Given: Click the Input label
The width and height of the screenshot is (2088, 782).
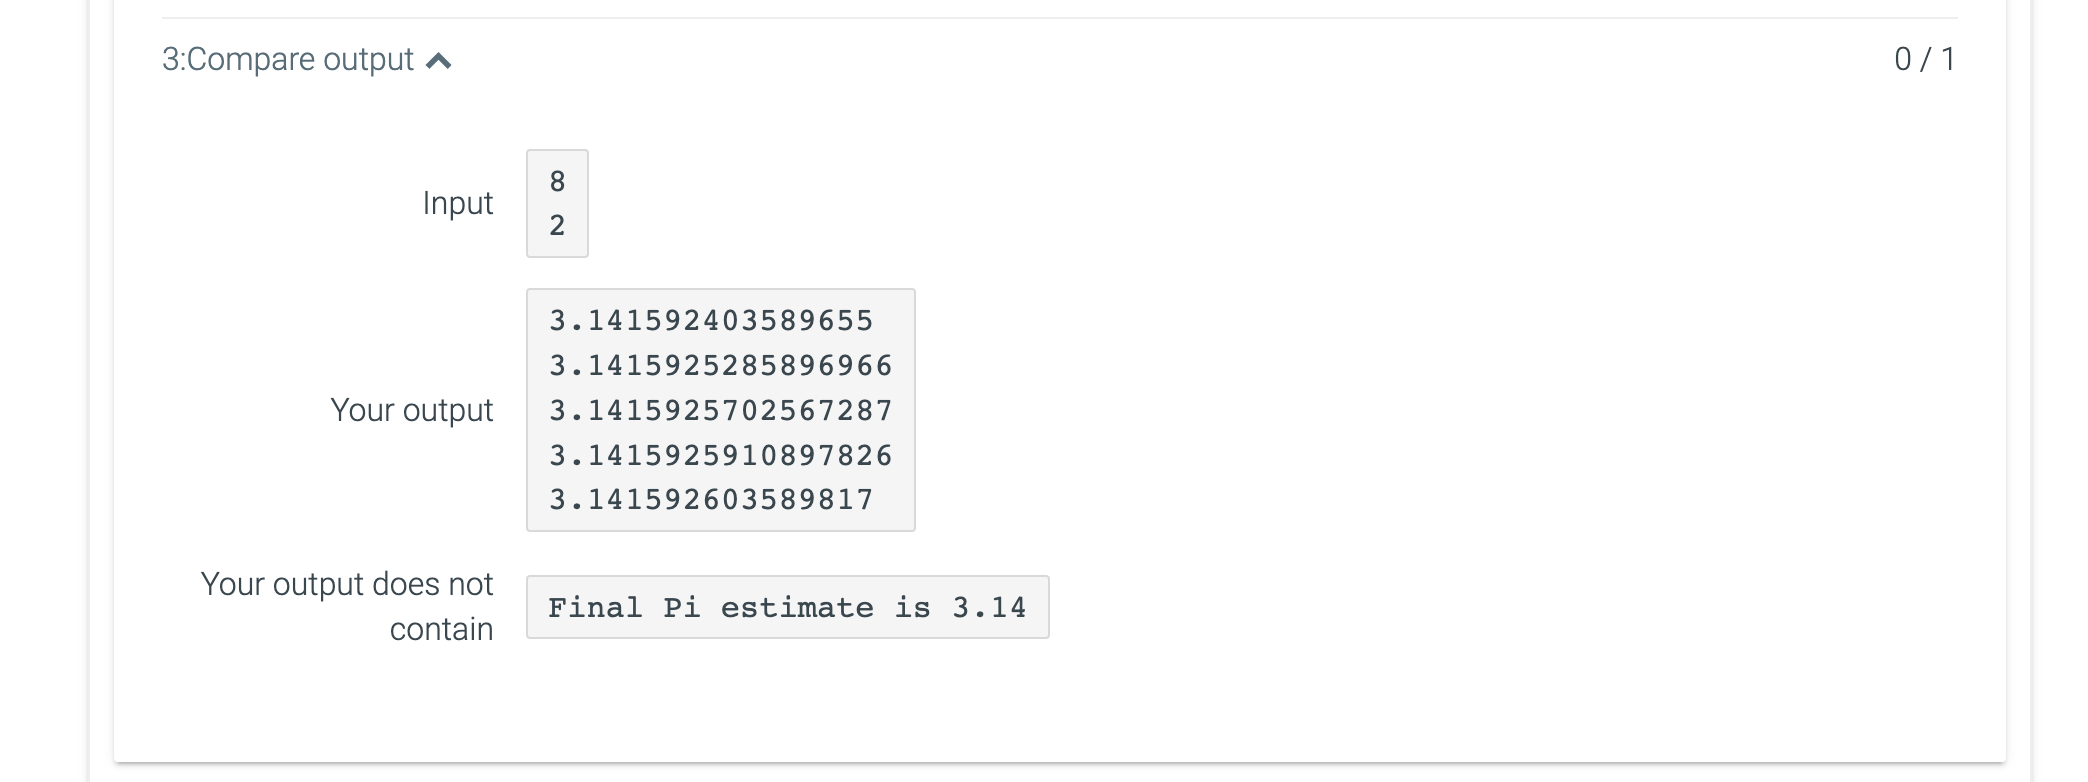Looking at the screenshot, I should pos(458,203).
